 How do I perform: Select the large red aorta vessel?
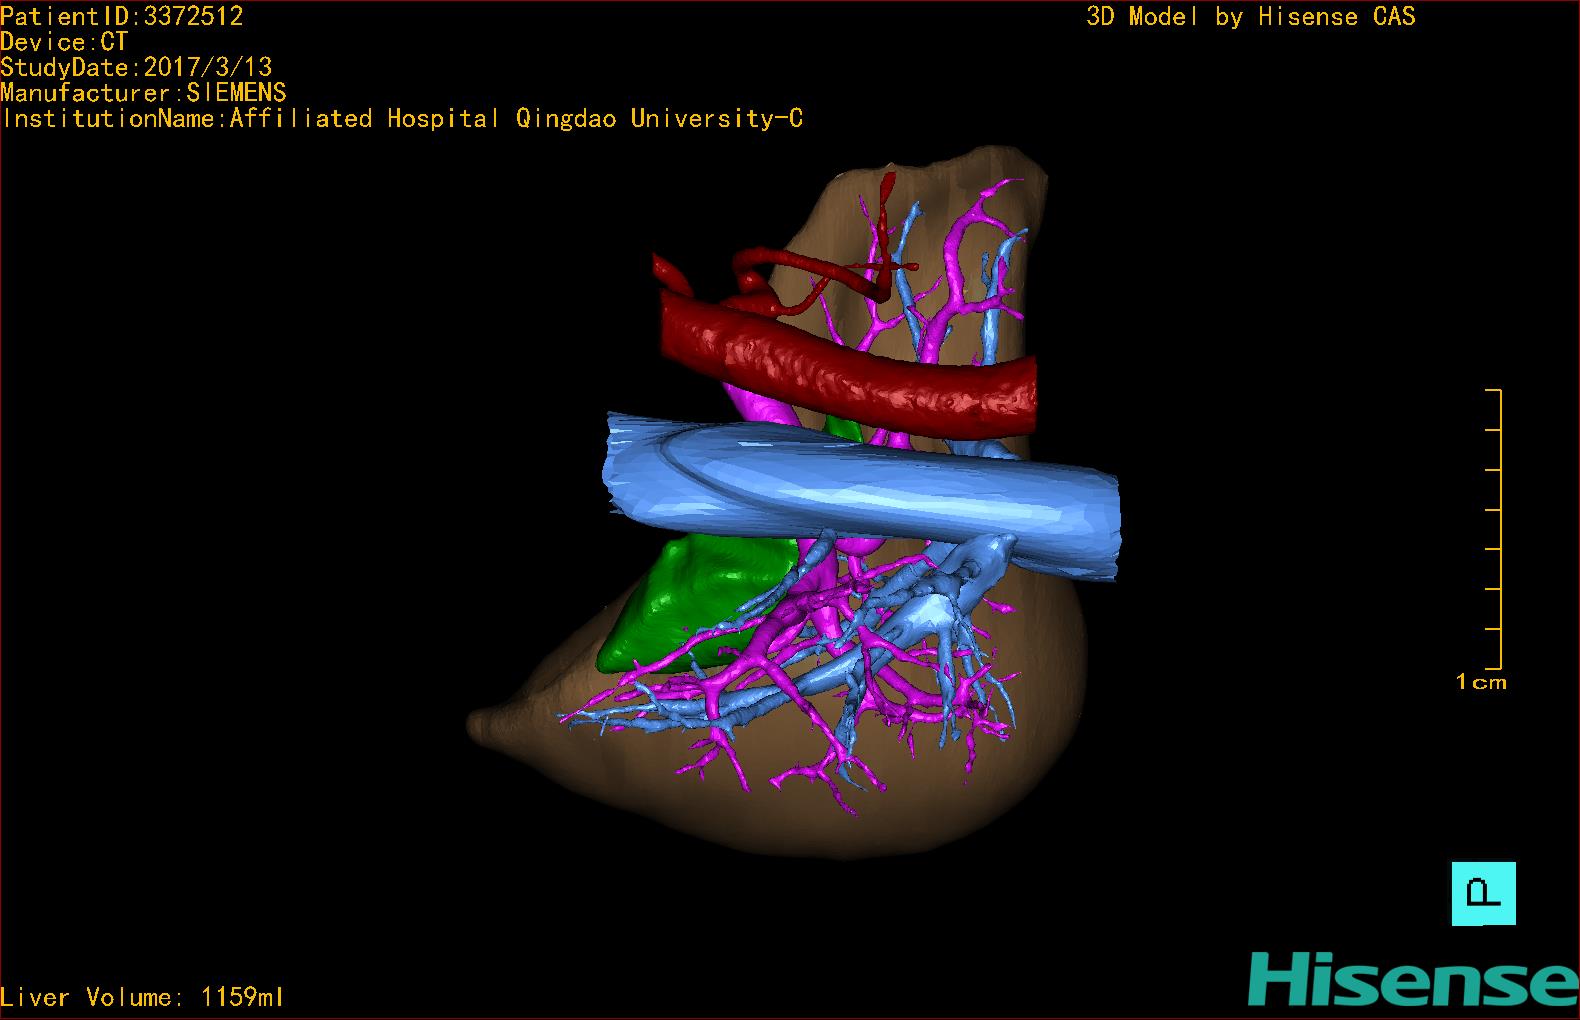tap(850, 370)
